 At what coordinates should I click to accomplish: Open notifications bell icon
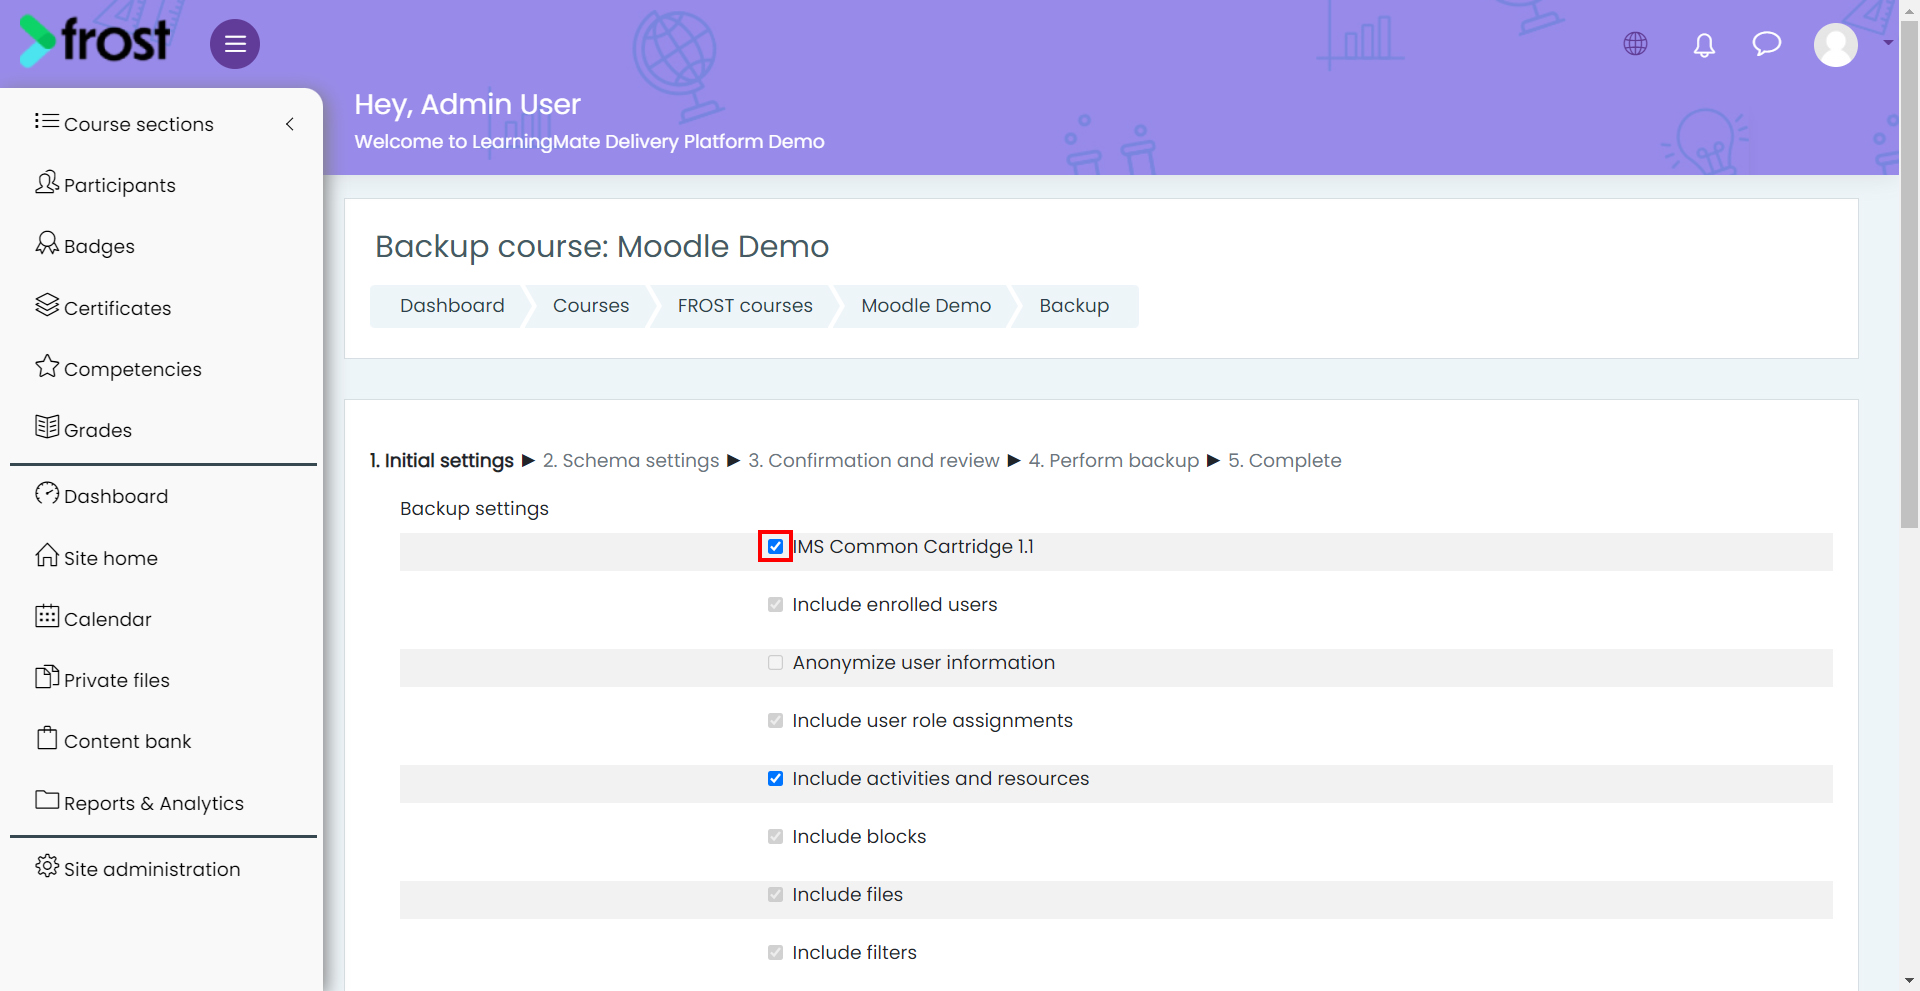click(1704, 45)
